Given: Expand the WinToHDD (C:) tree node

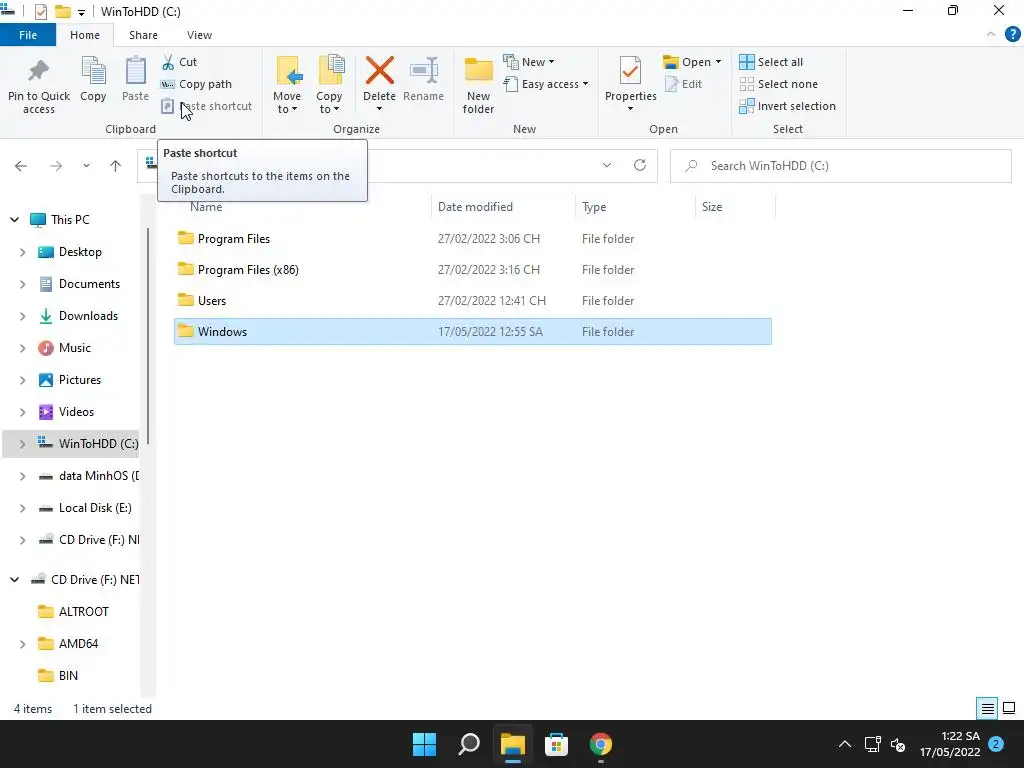Looking at the screenshot, I should tap(22, 444).
